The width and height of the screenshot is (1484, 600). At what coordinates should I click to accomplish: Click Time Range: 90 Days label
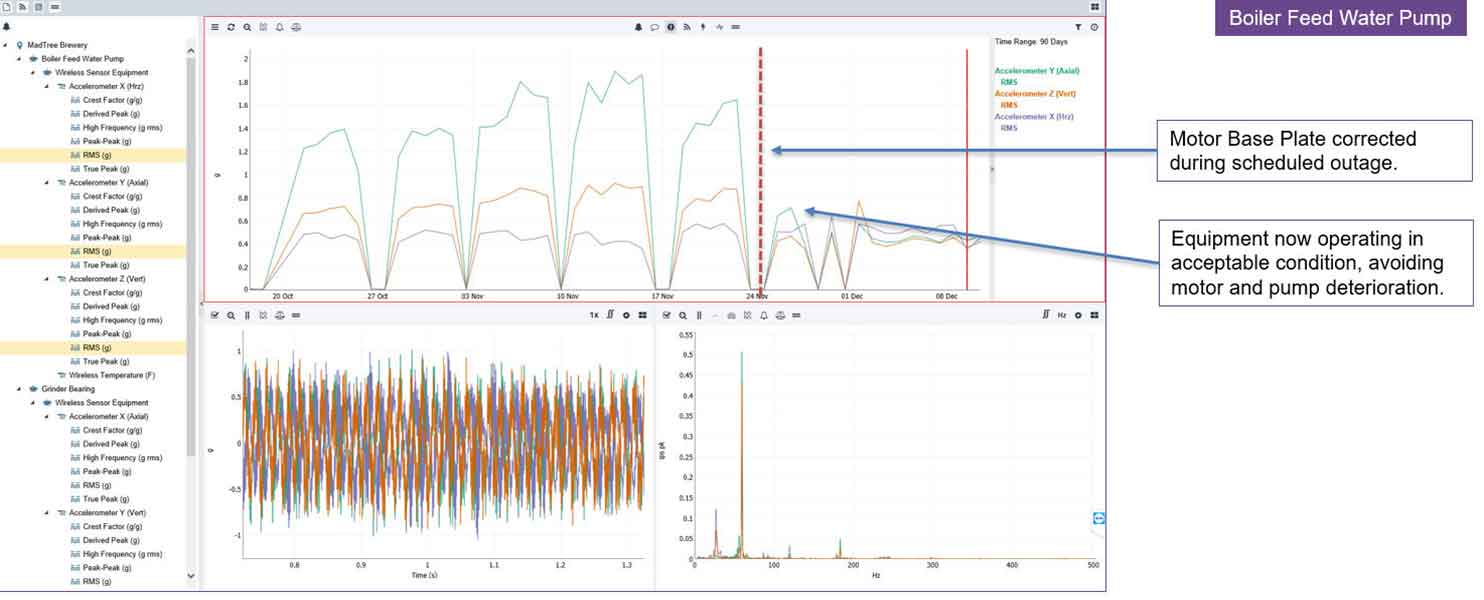coord(1031,42)
